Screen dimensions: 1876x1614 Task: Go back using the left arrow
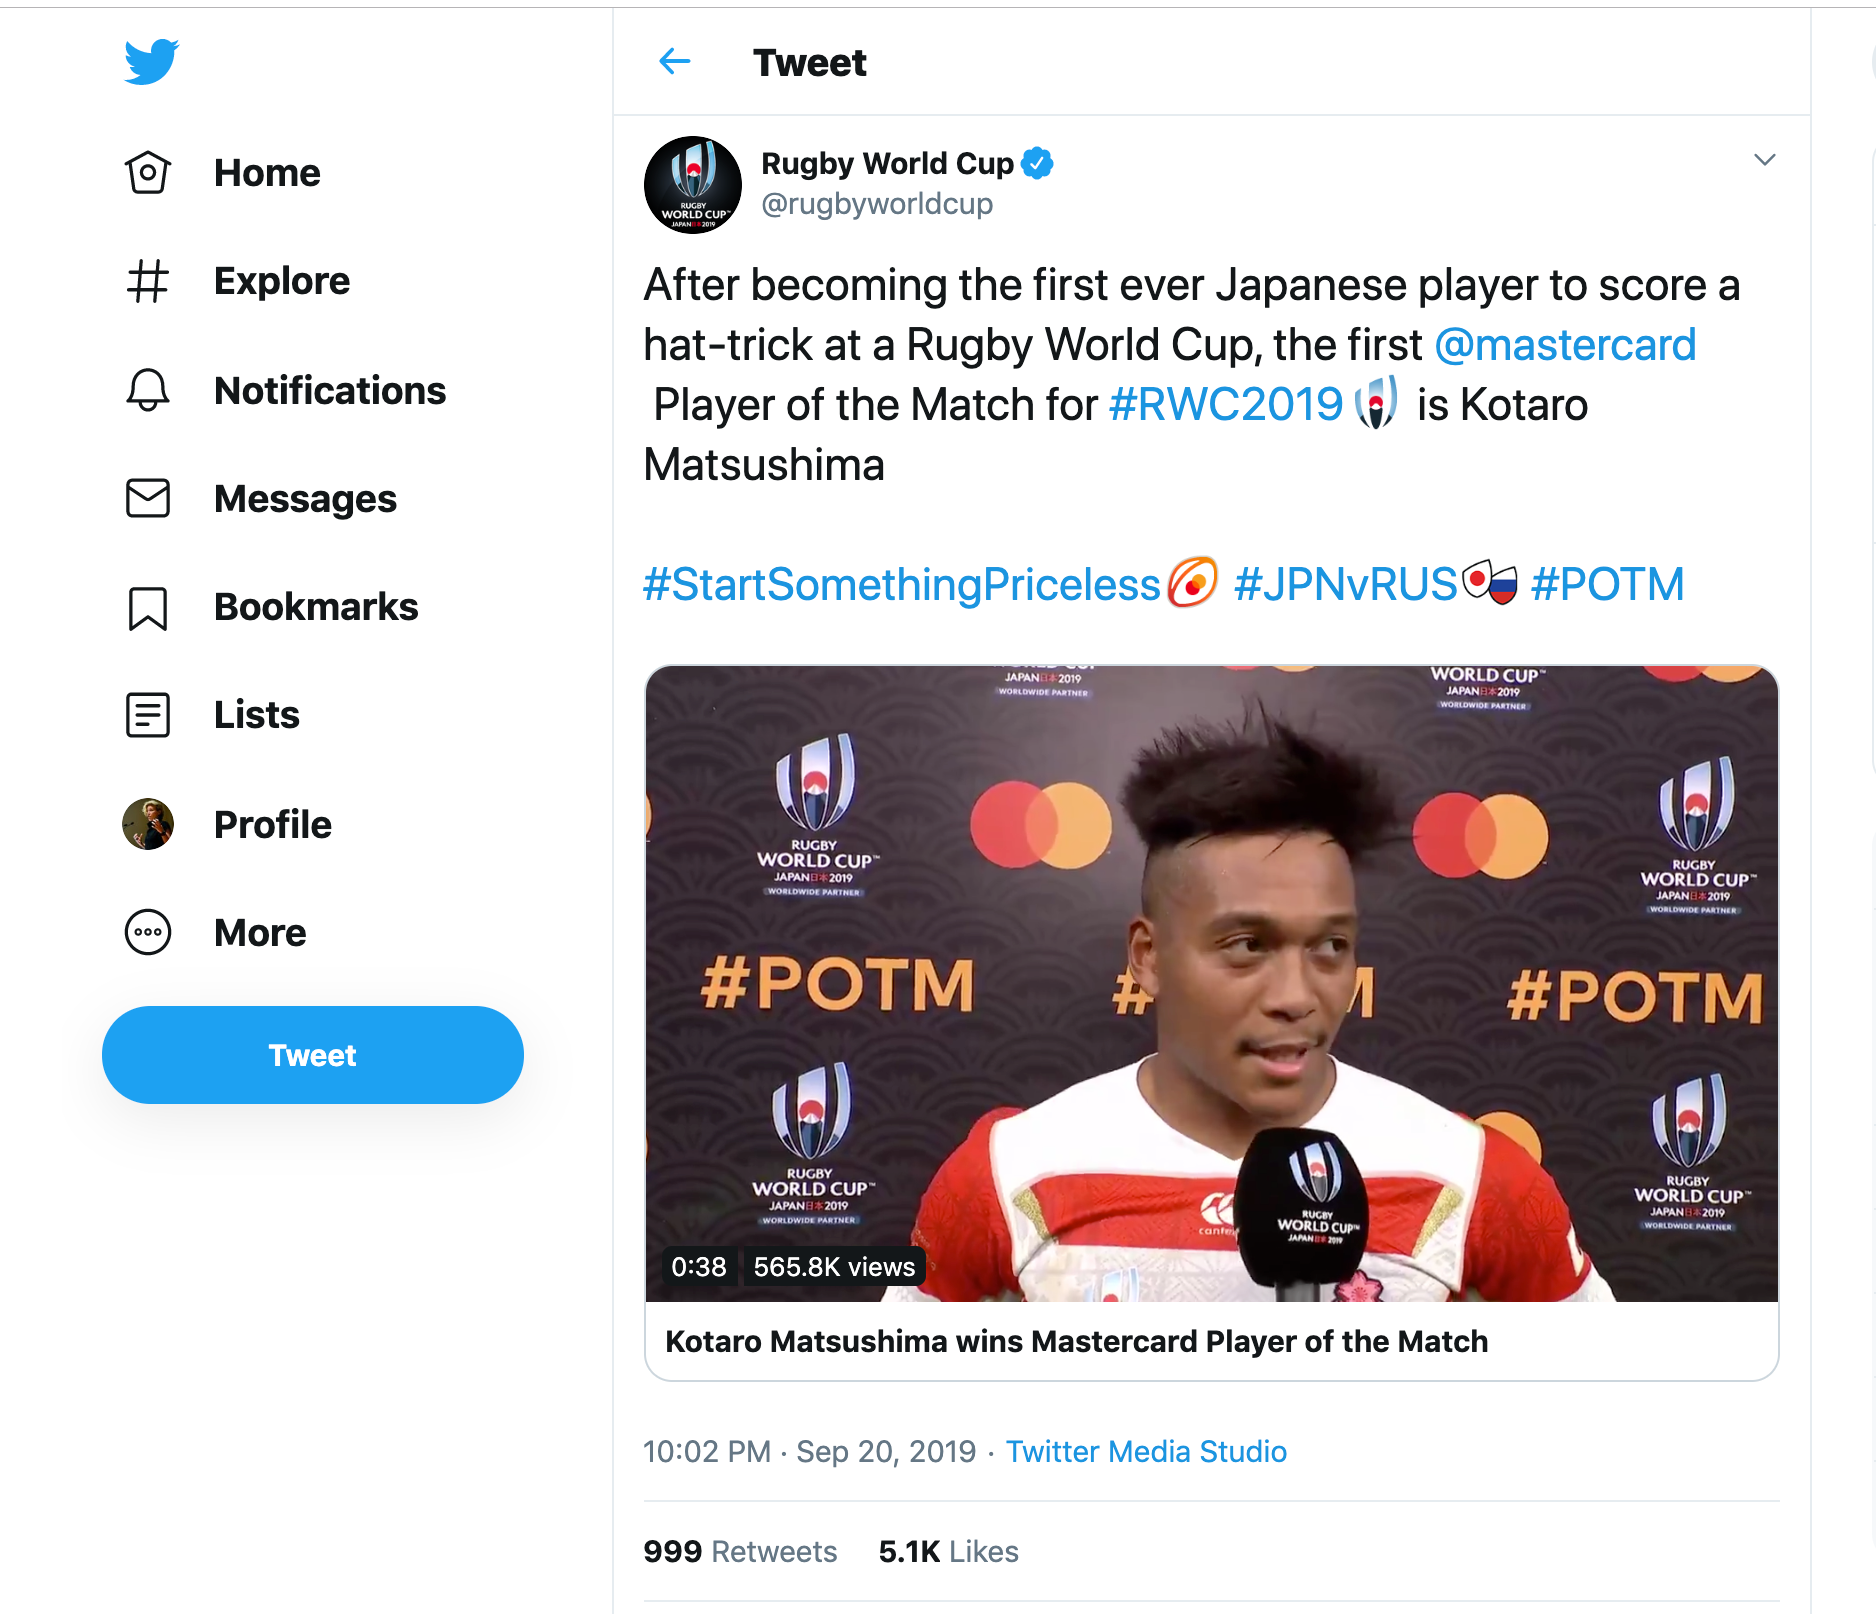point(675,62)
